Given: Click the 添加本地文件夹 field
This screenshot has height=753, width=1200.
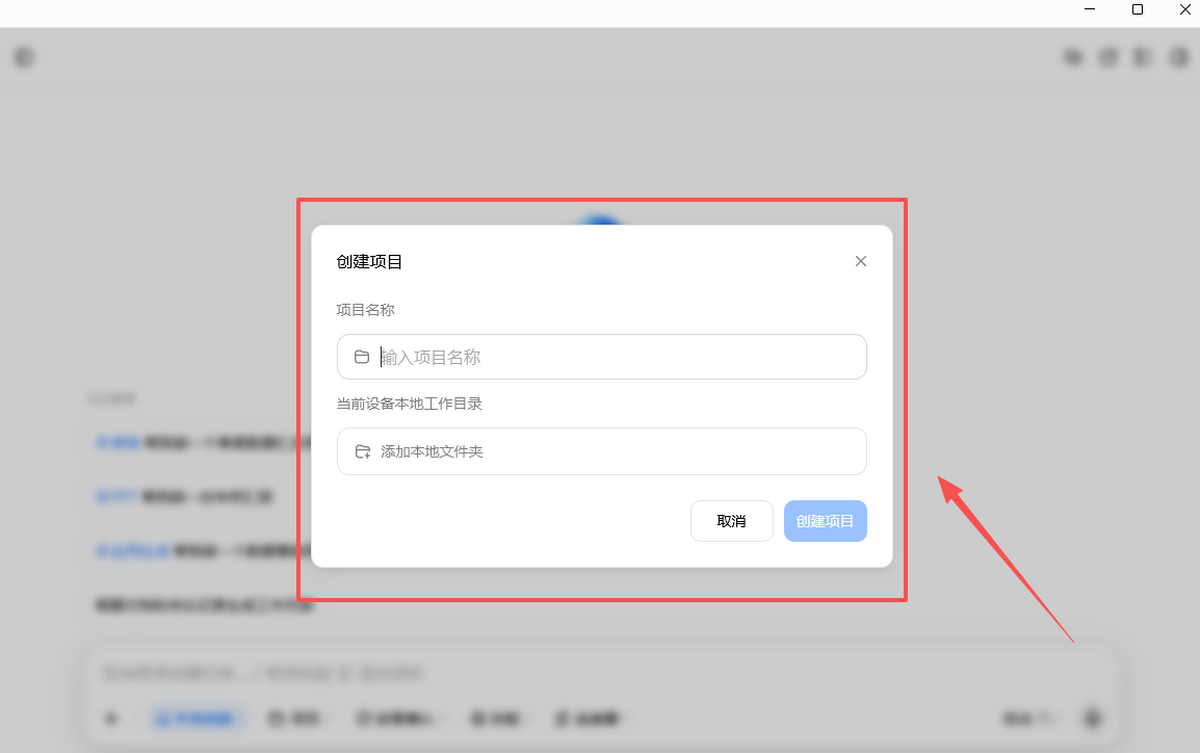Looking at the screenshot, I should point(602,452).
